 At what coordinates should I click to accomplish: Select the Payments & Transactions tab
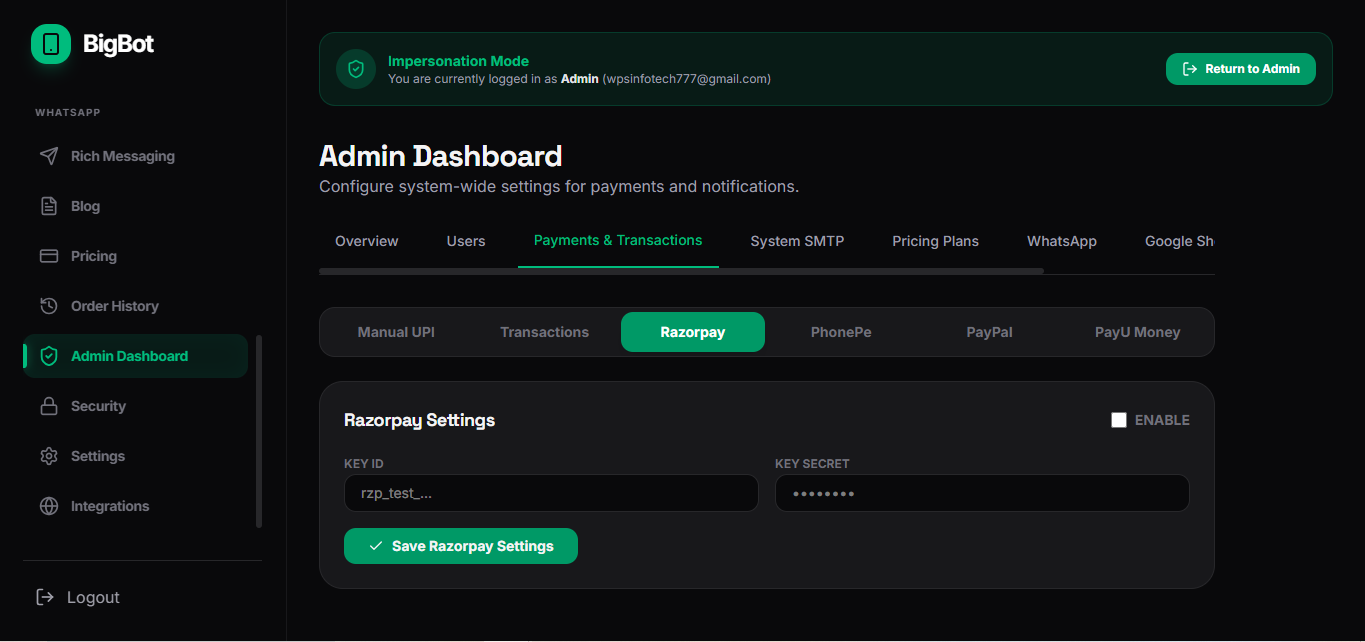[618, 241]
